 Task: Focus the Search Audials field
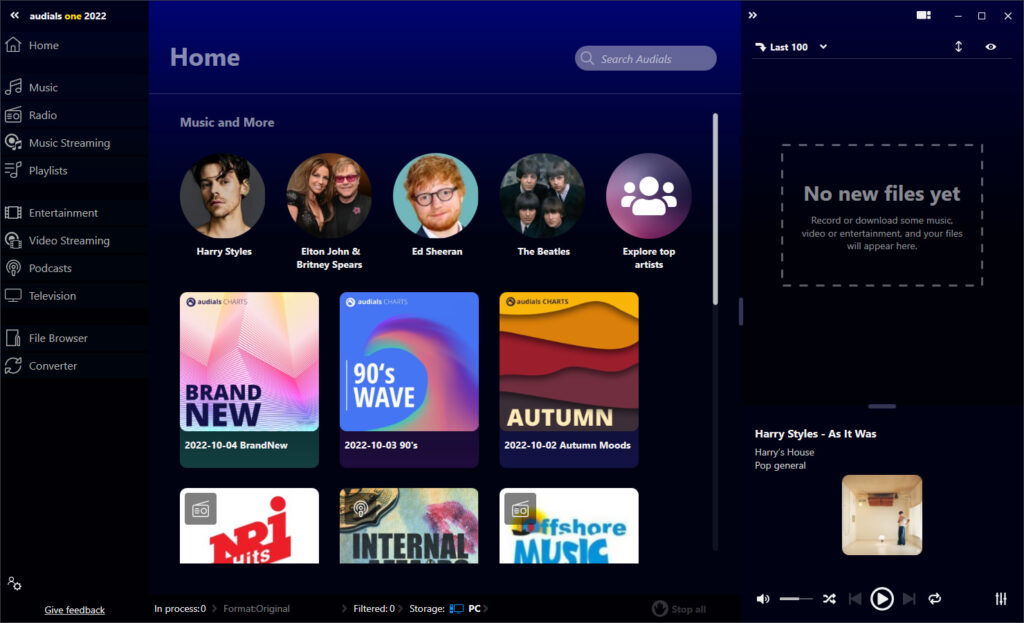645,58
